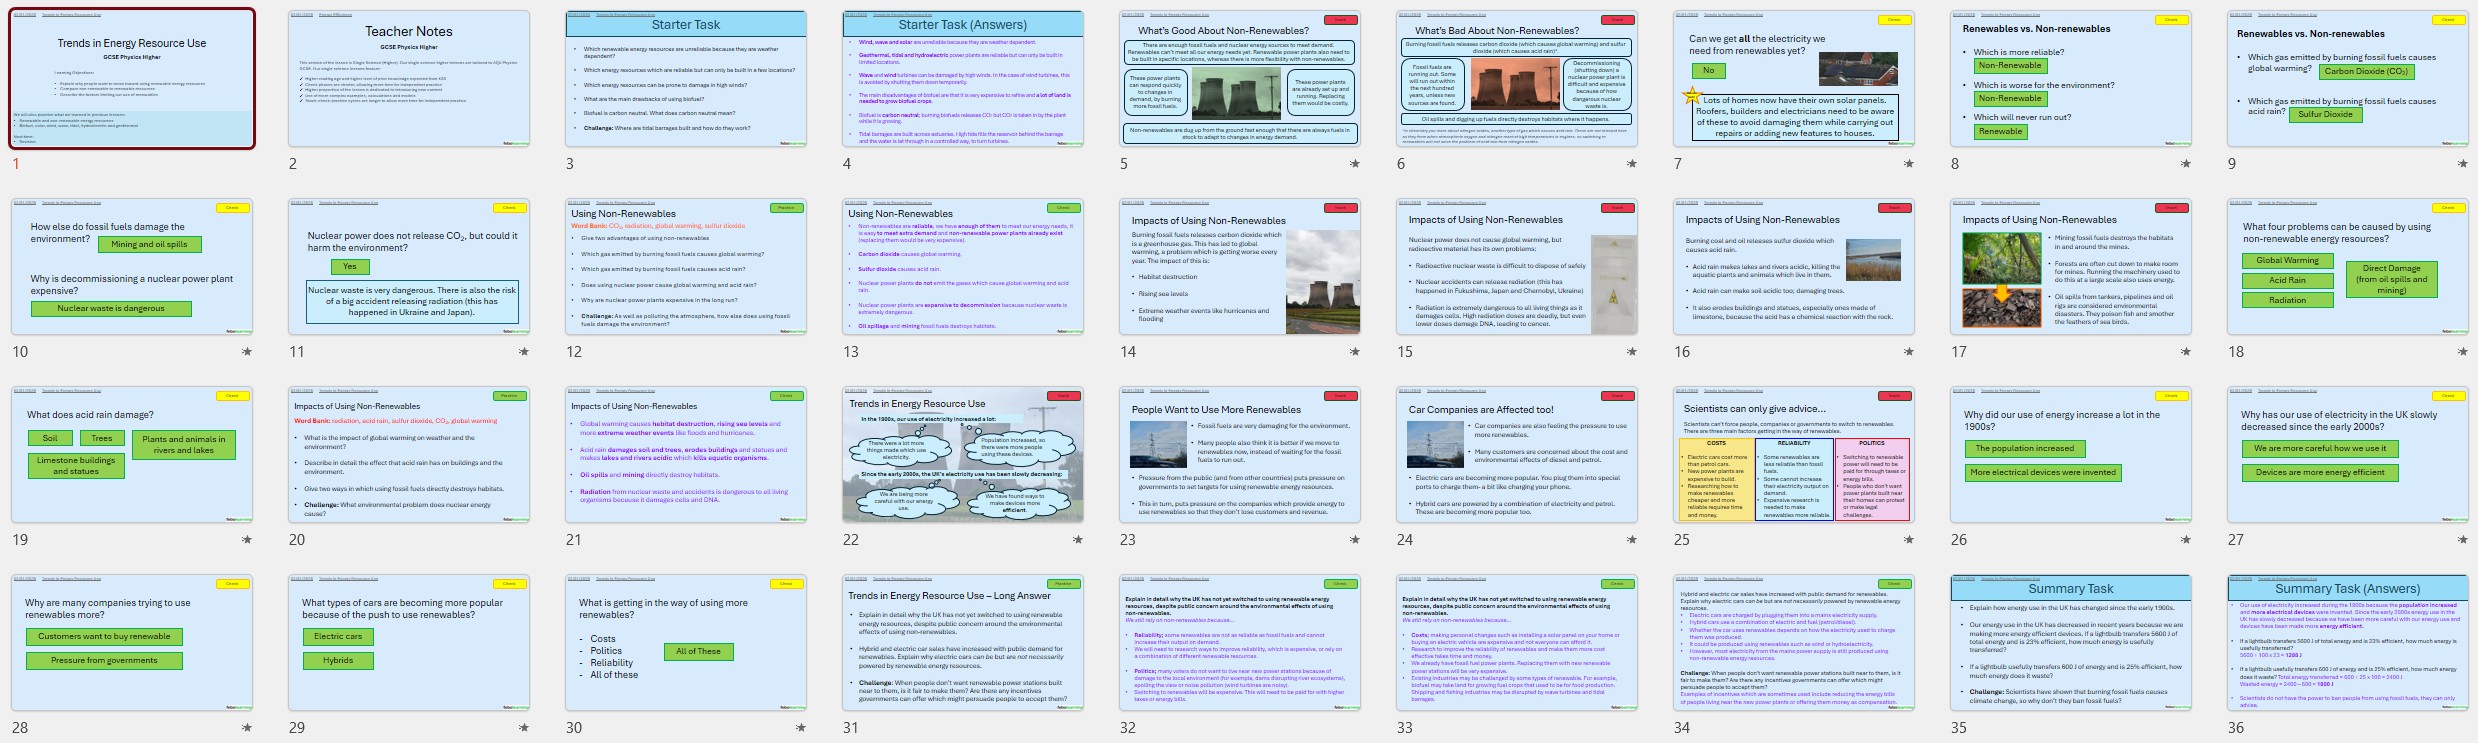Select the Teacher Notes slide thumbnail
The image size is (2478, 743).
pos(409,79)
